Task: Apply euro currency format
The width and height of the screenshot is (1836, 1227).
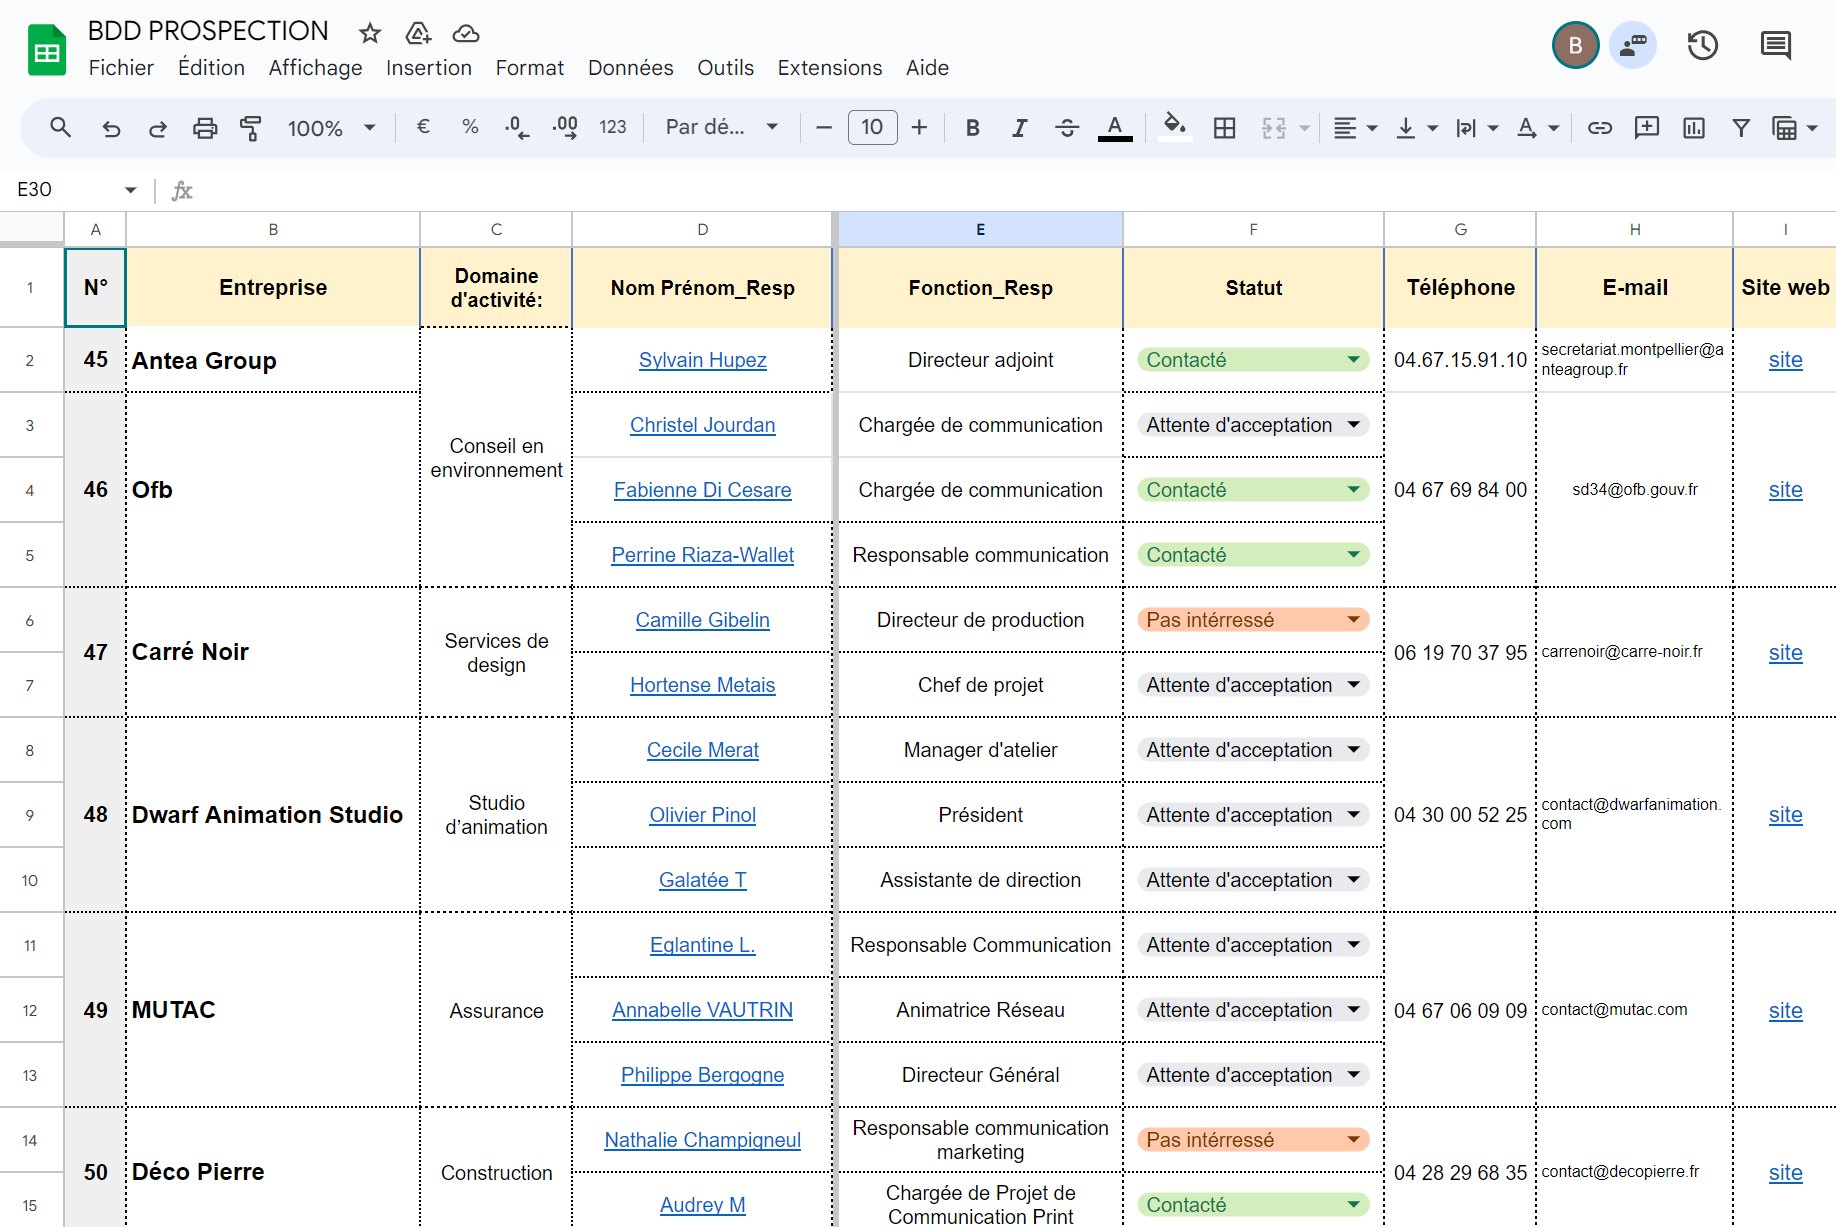Action: point(423,127)
